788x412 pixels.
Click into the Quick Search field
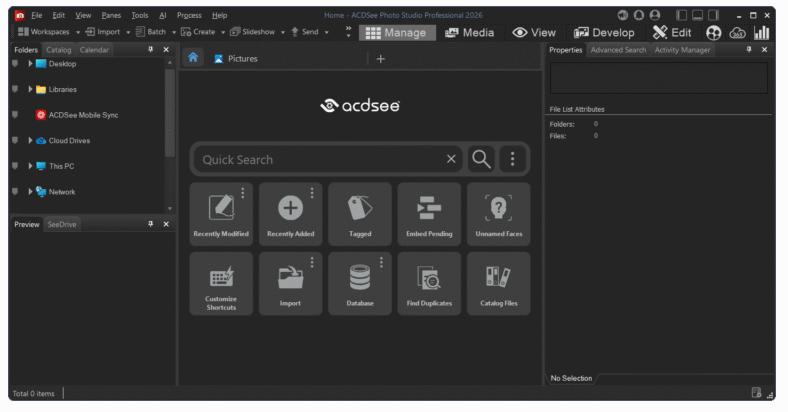tap(320, 159)
